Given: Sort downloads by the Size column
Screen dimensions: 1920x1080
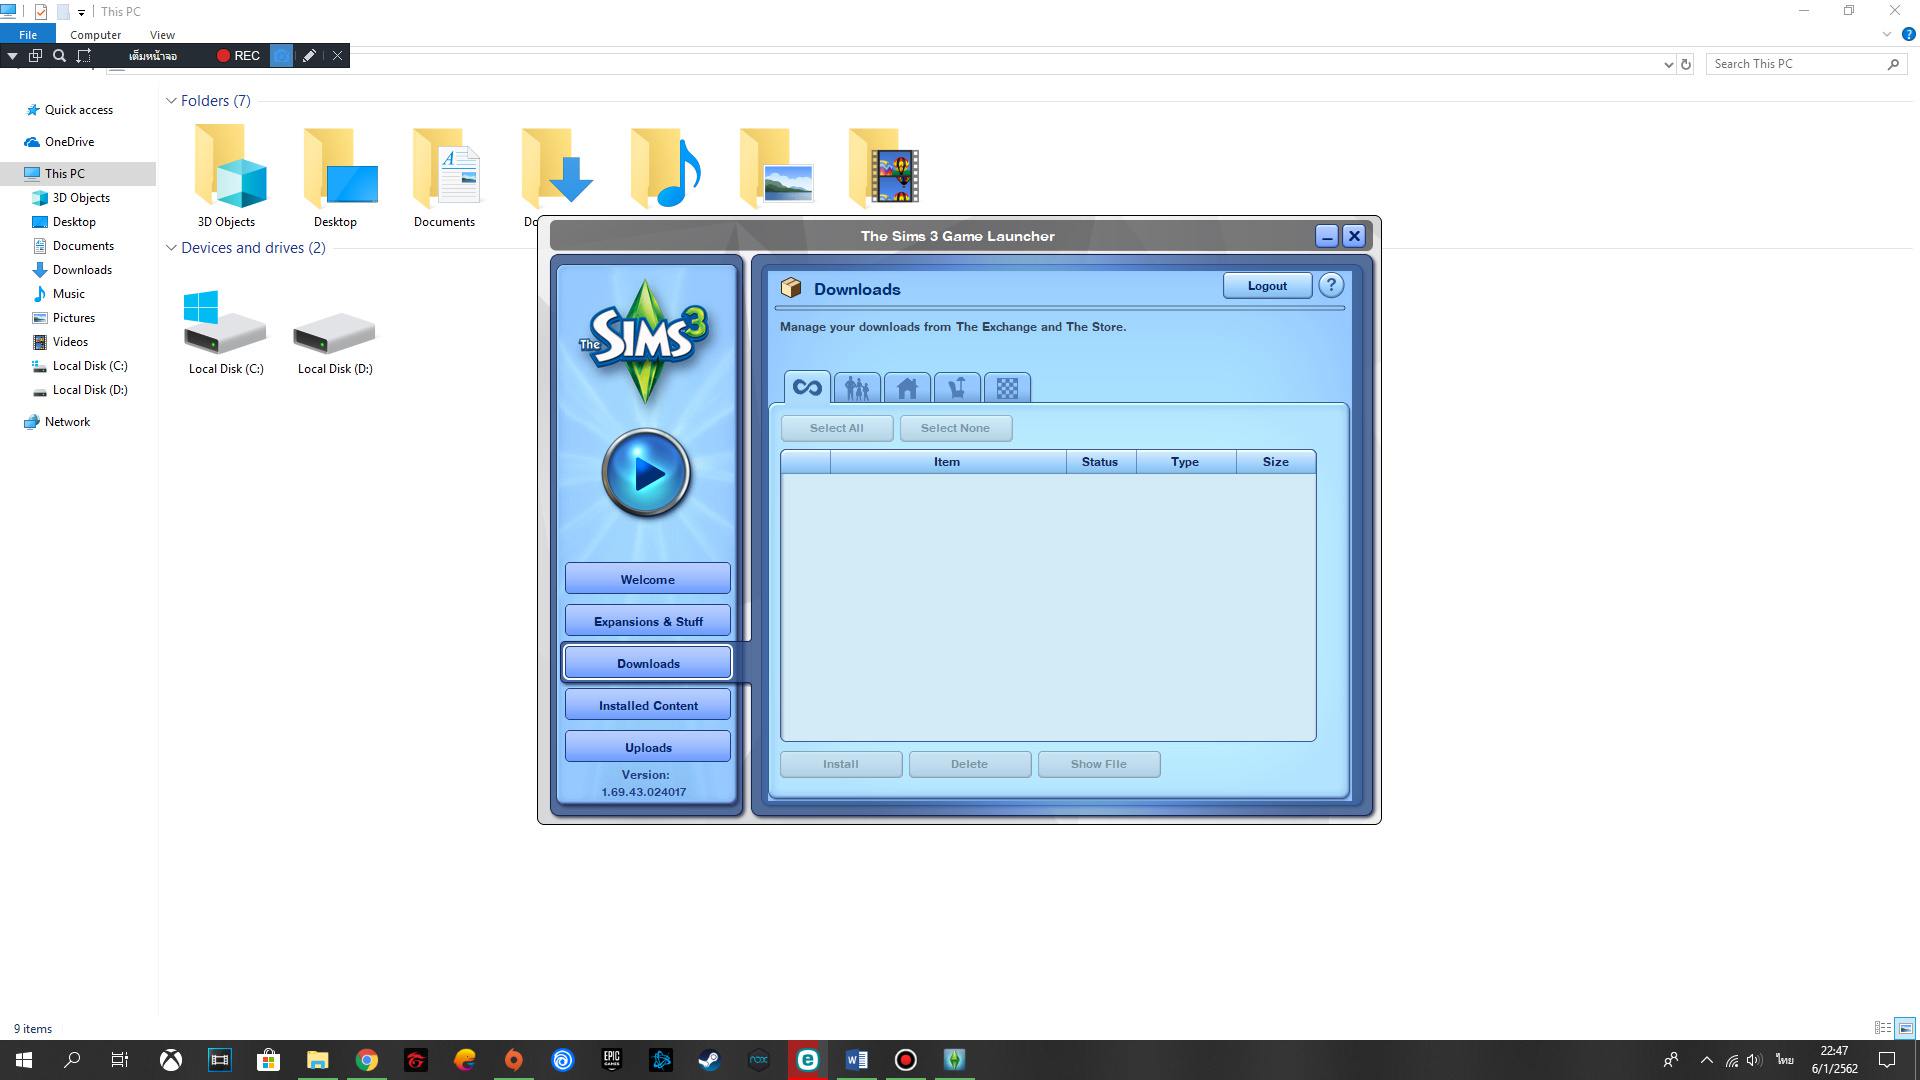Looking at the screenshot, I should point(1276,462).
